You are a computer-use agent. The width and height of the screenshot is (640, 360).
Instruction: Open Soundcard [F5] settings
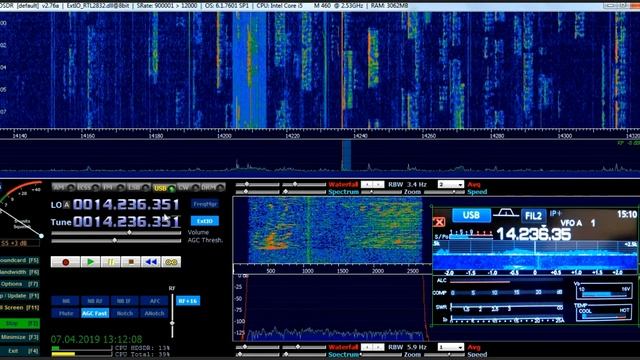20,260
